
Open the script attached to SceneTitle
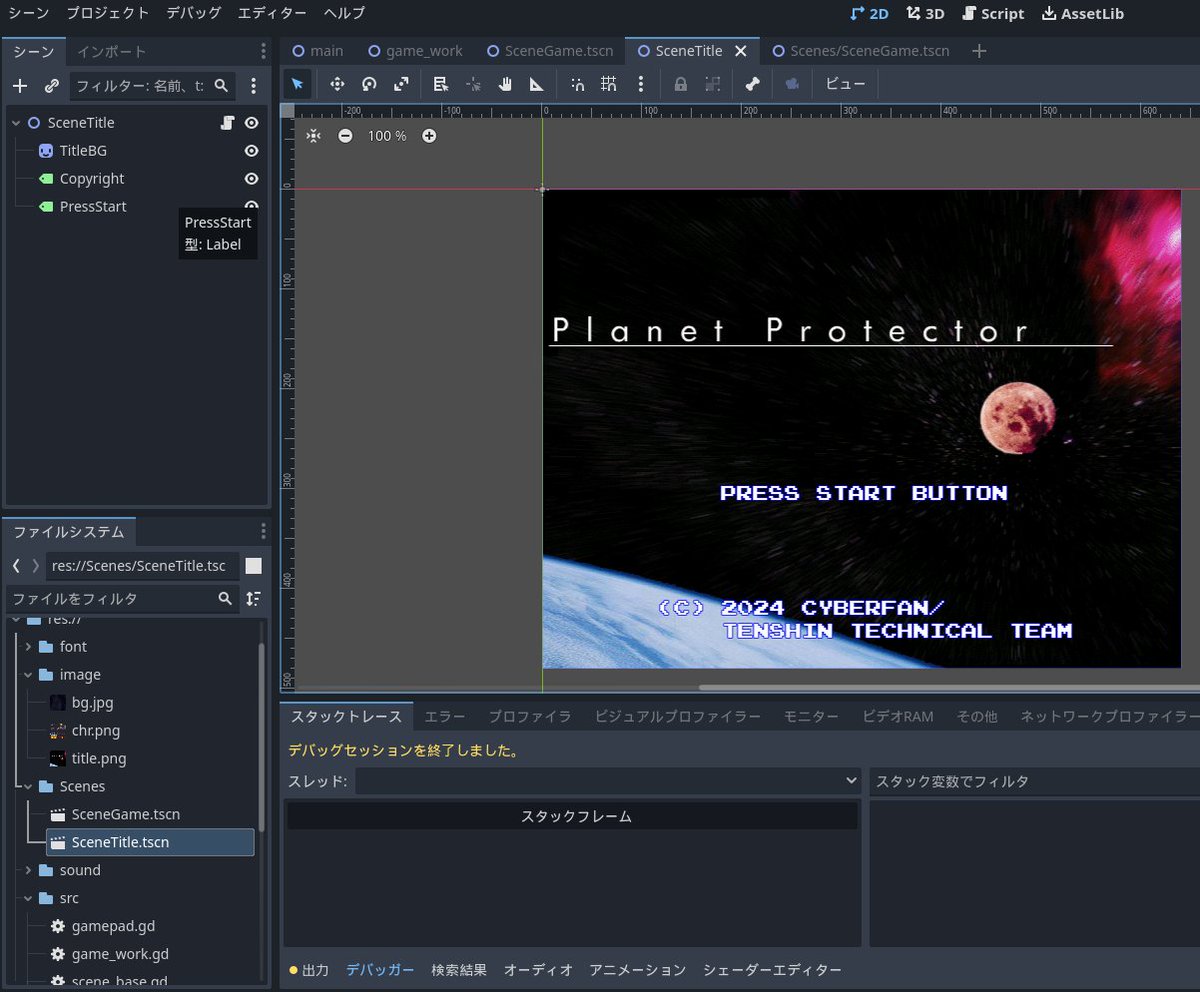click(x=228, y=122)
